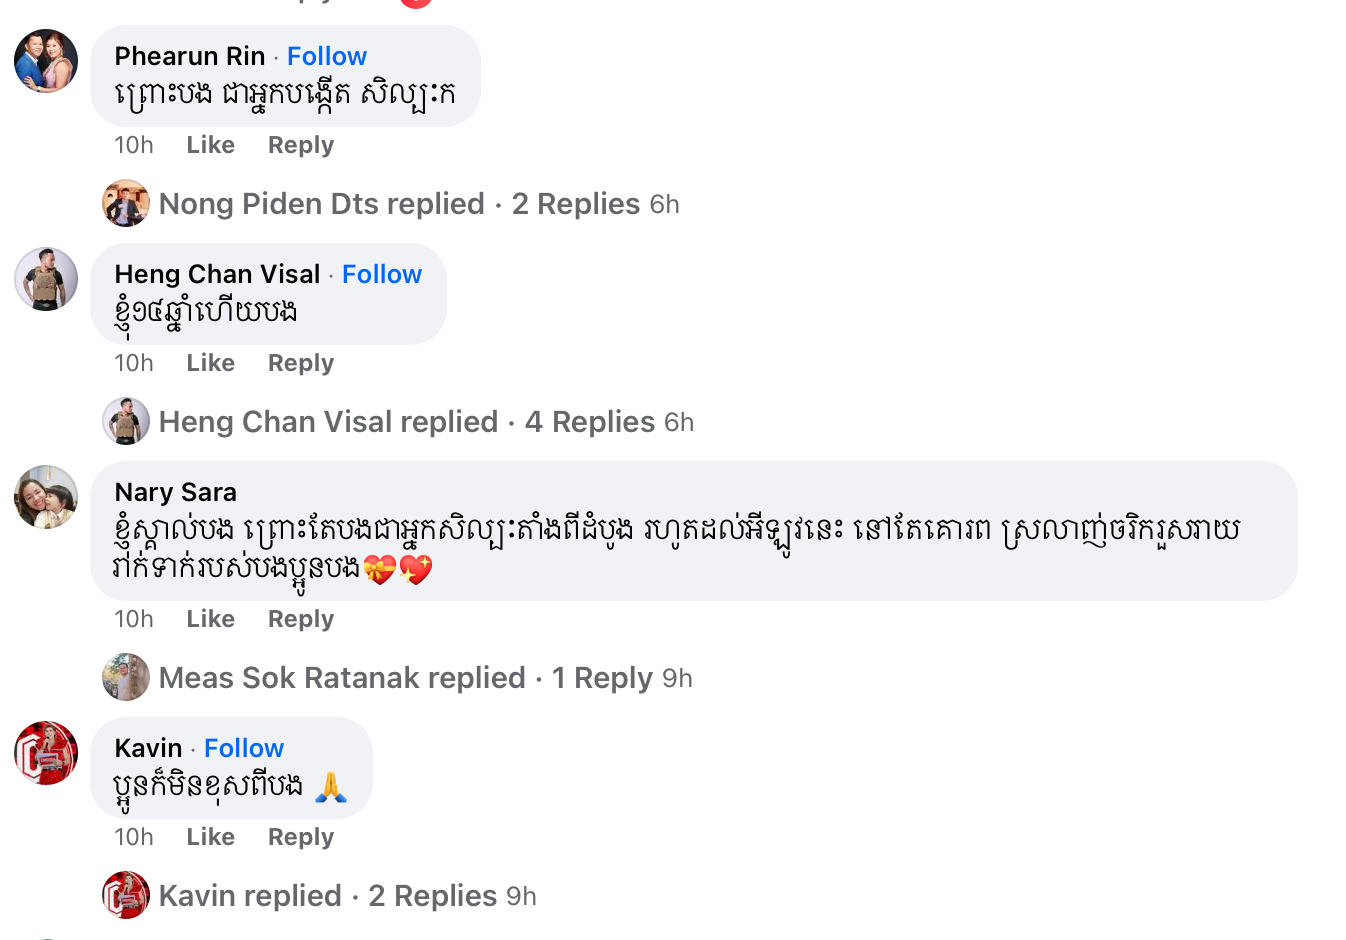The width and height of the screenshot is (1346, 940).
Task: Follow Kavin
Action: pos(244,748)
